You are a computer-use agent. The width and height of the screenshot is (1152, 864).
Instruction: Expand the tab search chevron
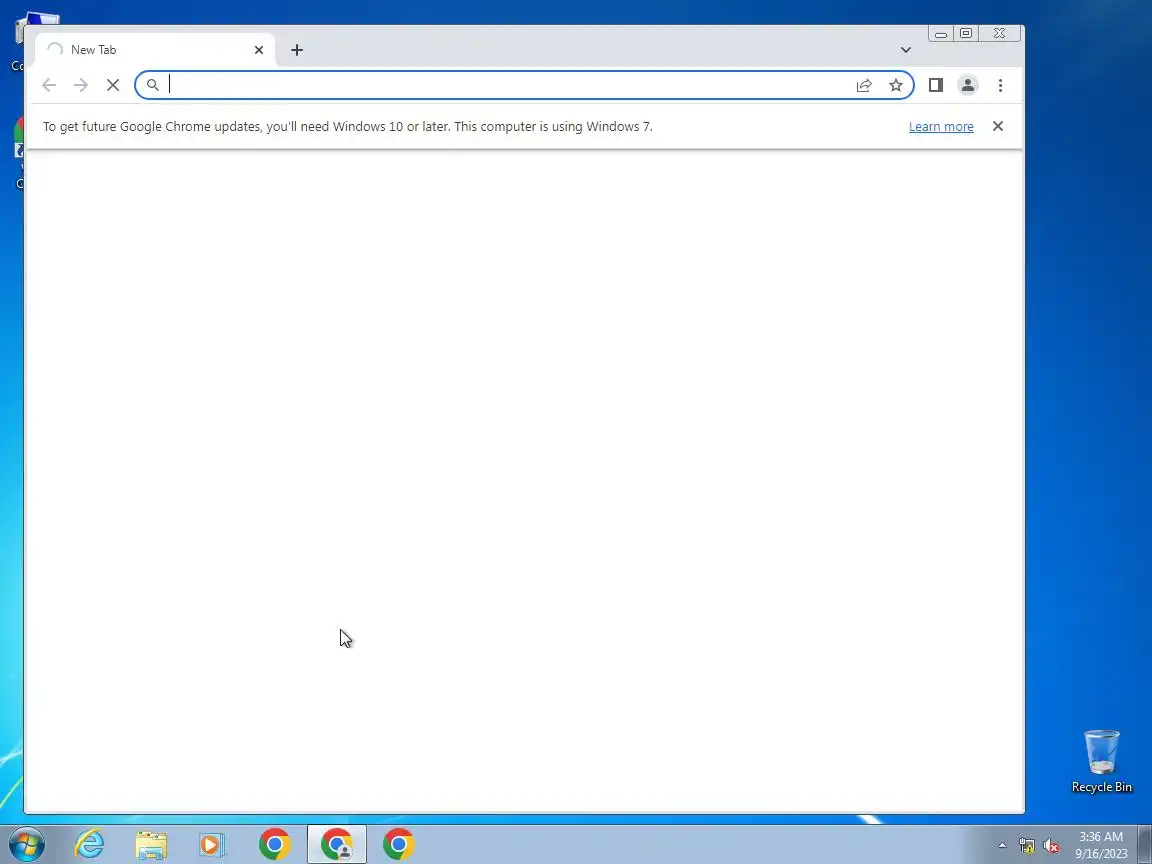click(906, 50)
